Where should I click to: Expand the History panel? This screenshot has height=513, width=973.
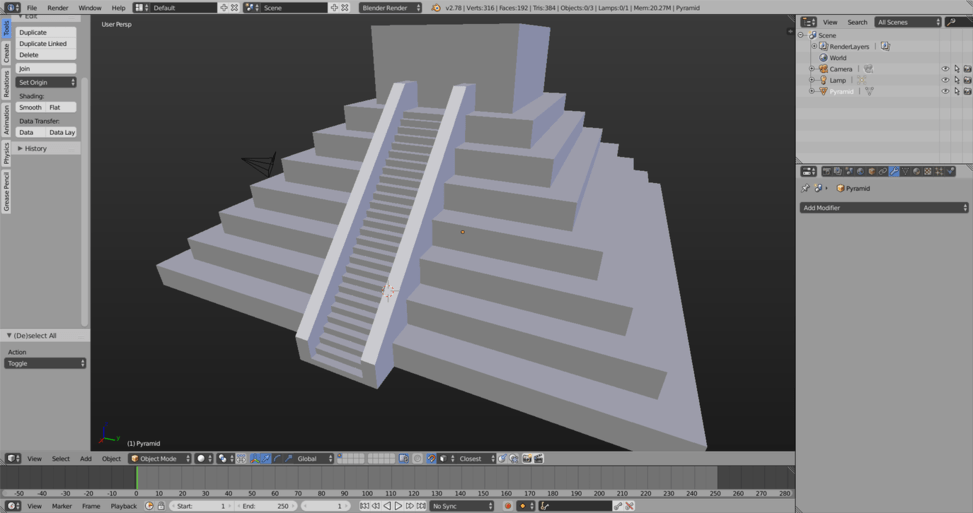click(36, 148)
